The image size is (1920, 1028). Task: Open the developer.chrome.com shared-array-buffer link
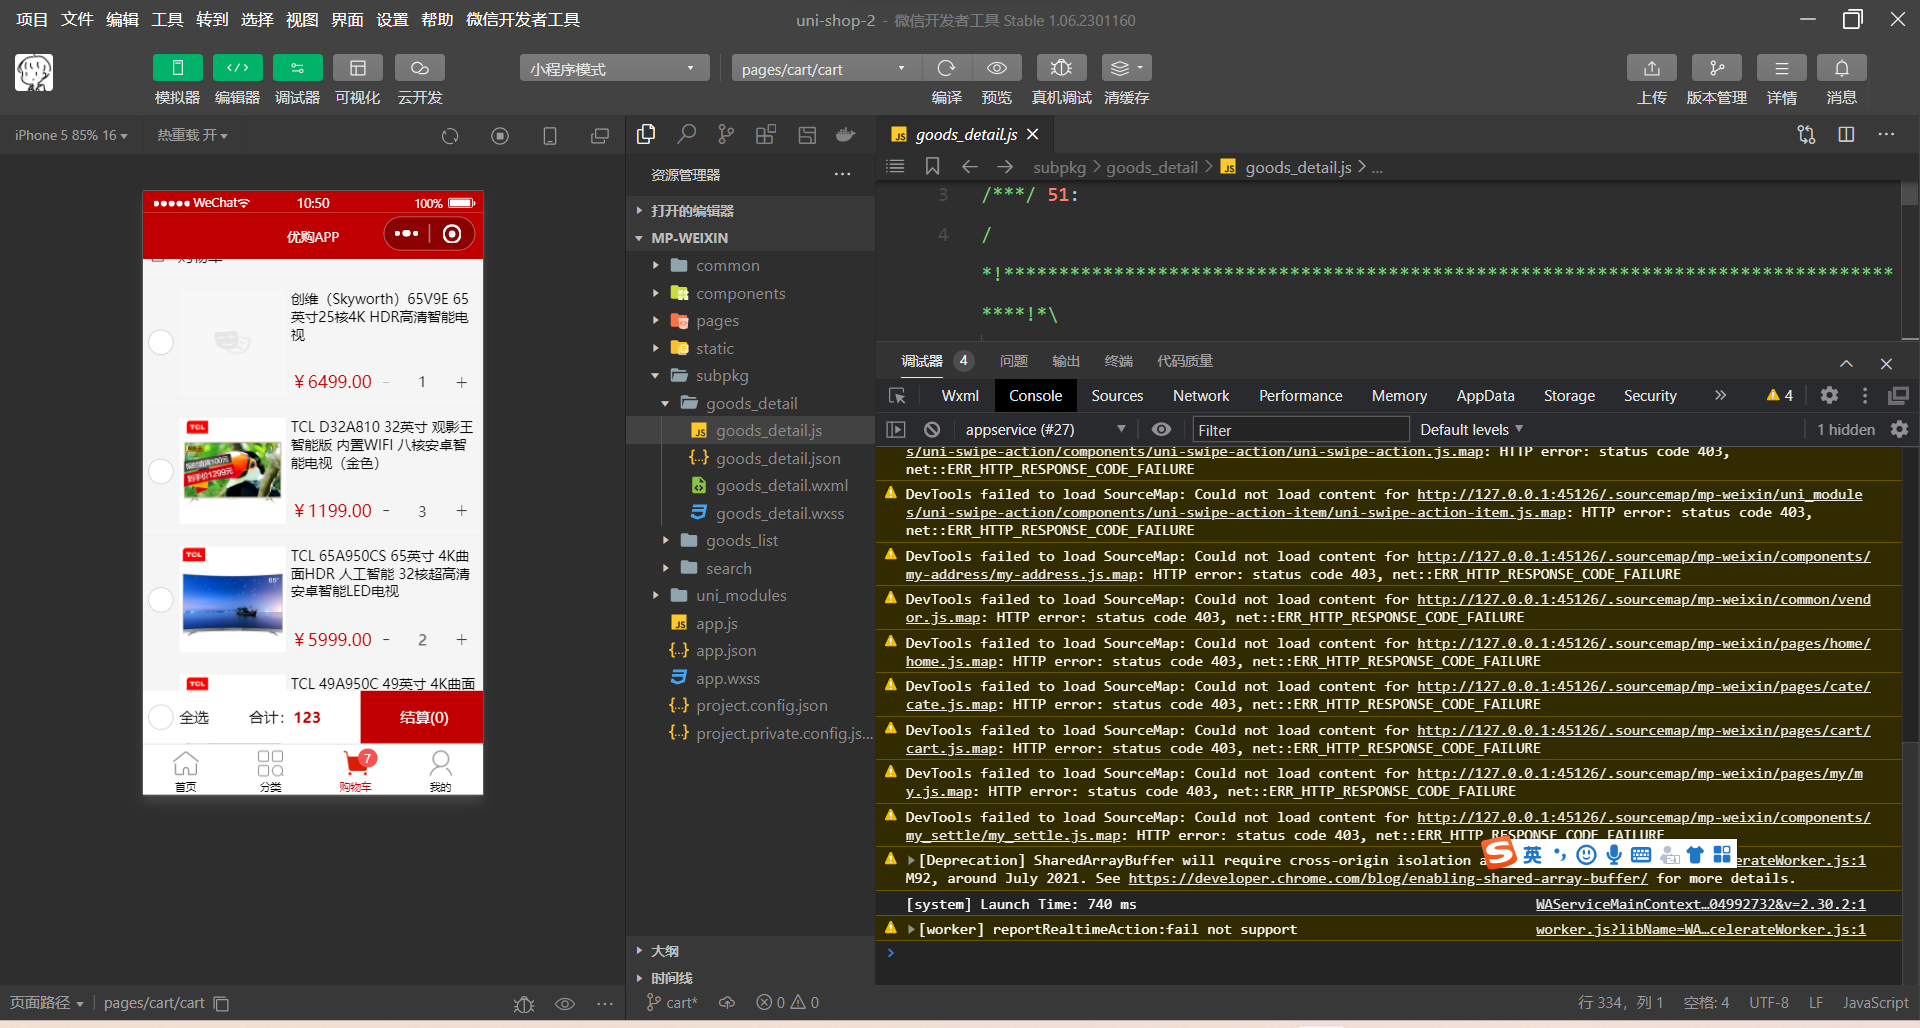1388,878
